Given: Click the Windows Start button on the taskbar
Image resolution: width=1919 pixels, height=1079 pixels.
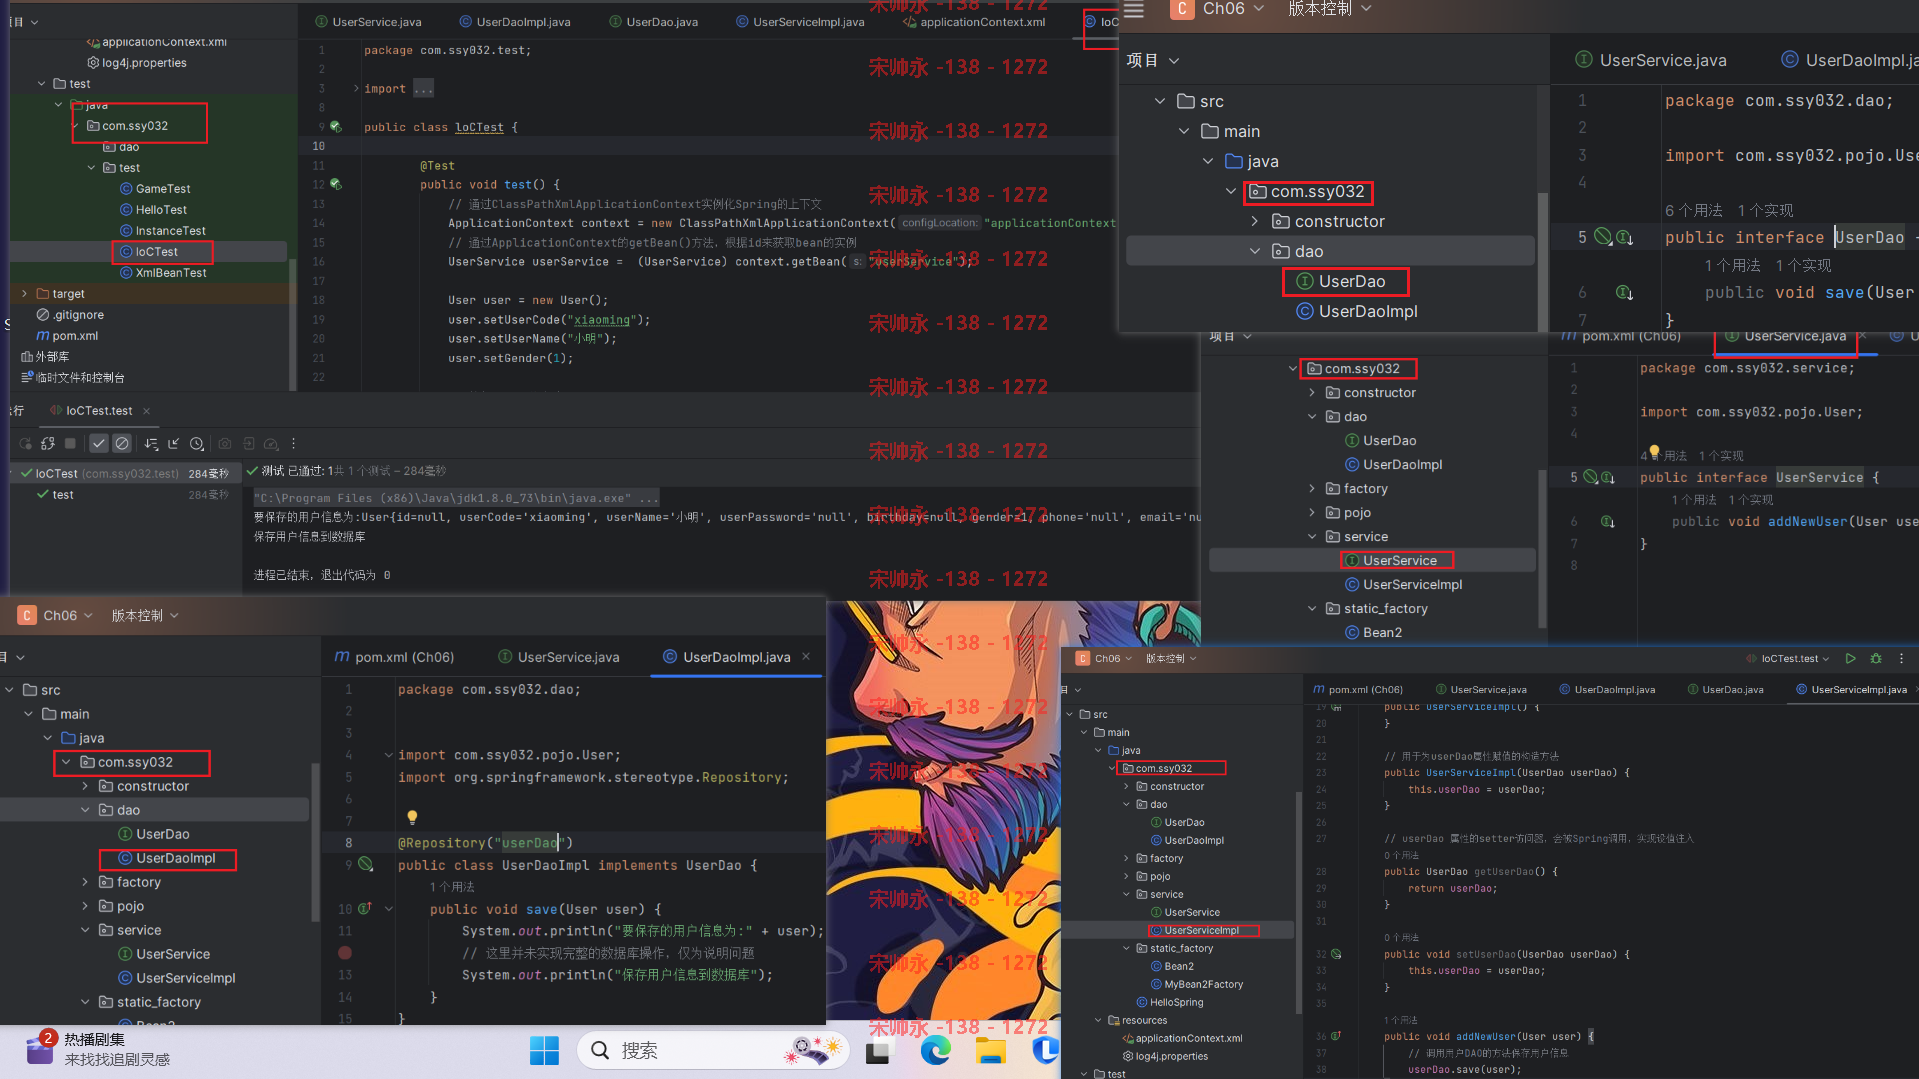Looking at the screenshot, I should coord(544,1050).
